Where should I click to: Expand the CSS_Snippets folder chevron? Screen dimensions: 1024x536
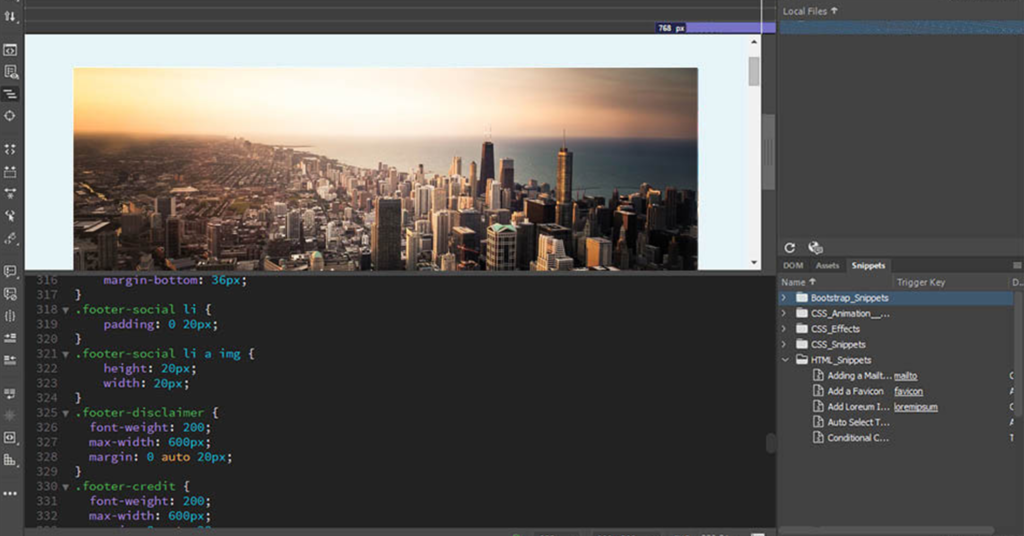pyautogui.click(x=784, y=344)
